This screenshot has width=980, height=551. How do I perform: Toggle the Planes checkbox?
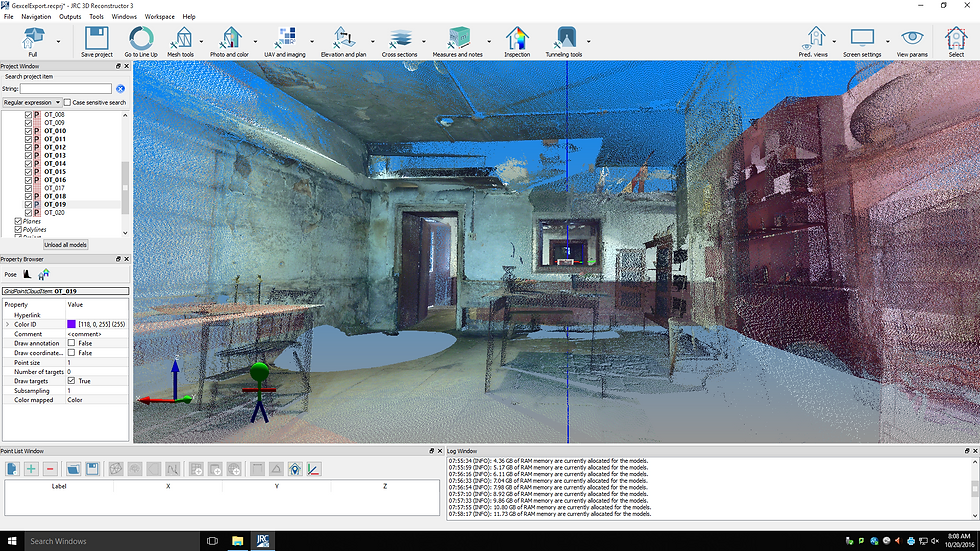(x=18, y=221)
